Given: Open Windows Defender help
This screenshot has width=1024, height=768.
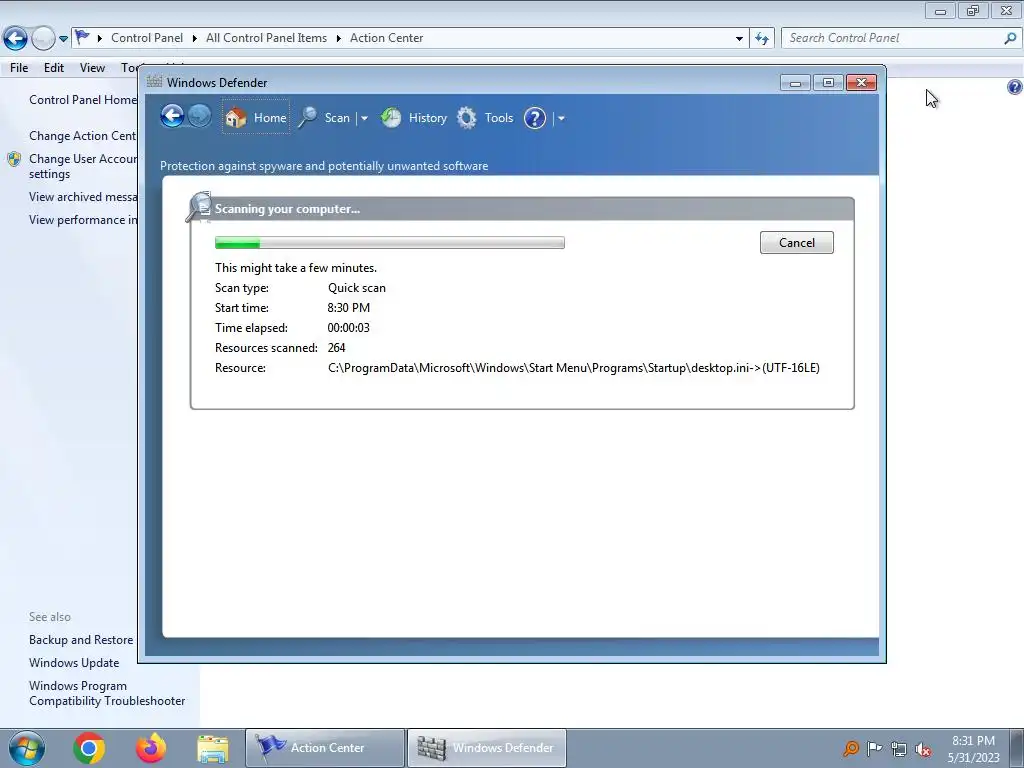Looking at the screenshot, I should [x=535, y=118].
